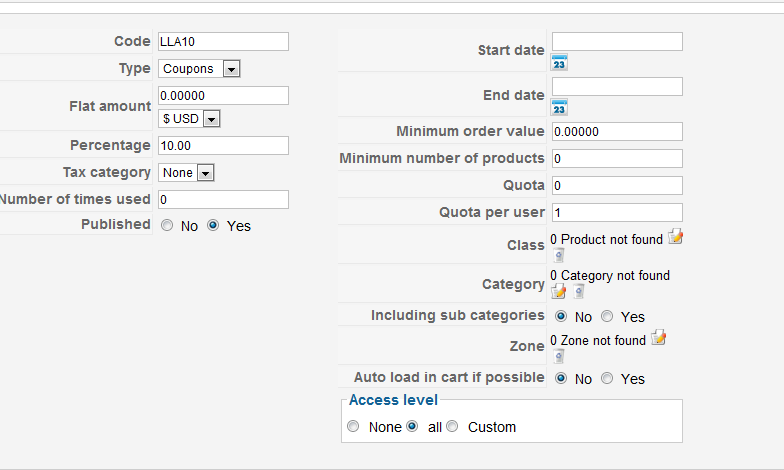Click the Minimum order value field
The height and width of the screenshot is (470, 784).
(x=616, y=132)
